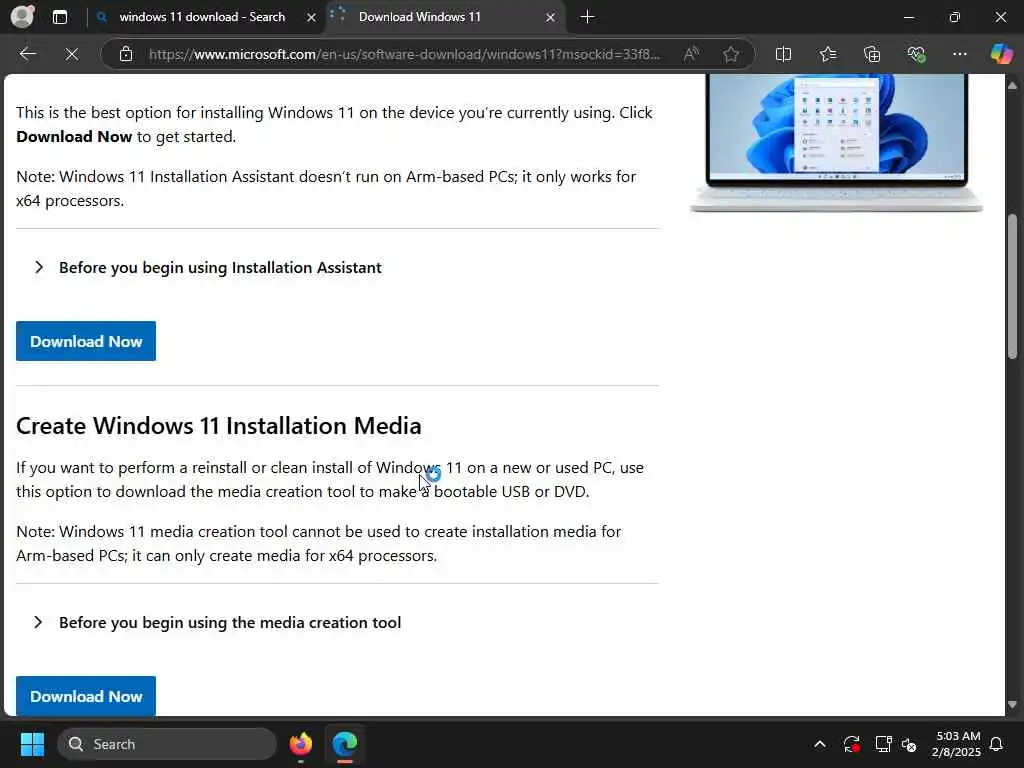Click the scrollbar up arrow
Screen dimensions: 1024x768
pos(1012,85)
